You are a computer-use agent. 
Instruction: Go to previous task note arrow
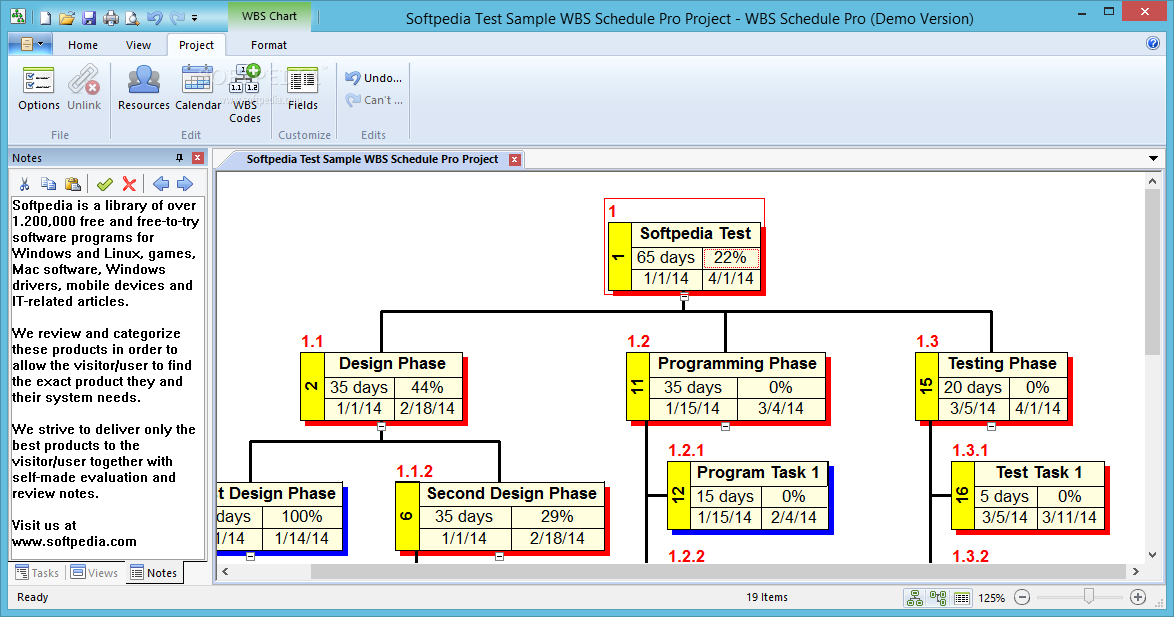(x=161, y=183)
